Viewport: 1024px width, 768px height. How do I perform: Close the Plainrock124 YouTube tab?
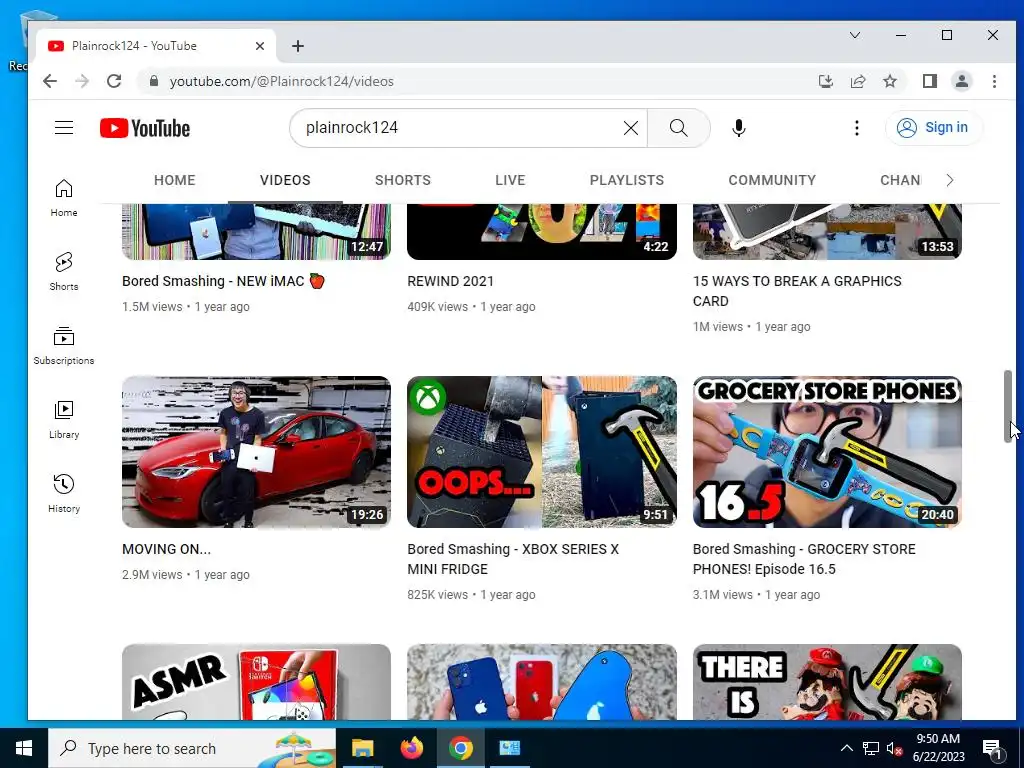[x=260, y=46]
